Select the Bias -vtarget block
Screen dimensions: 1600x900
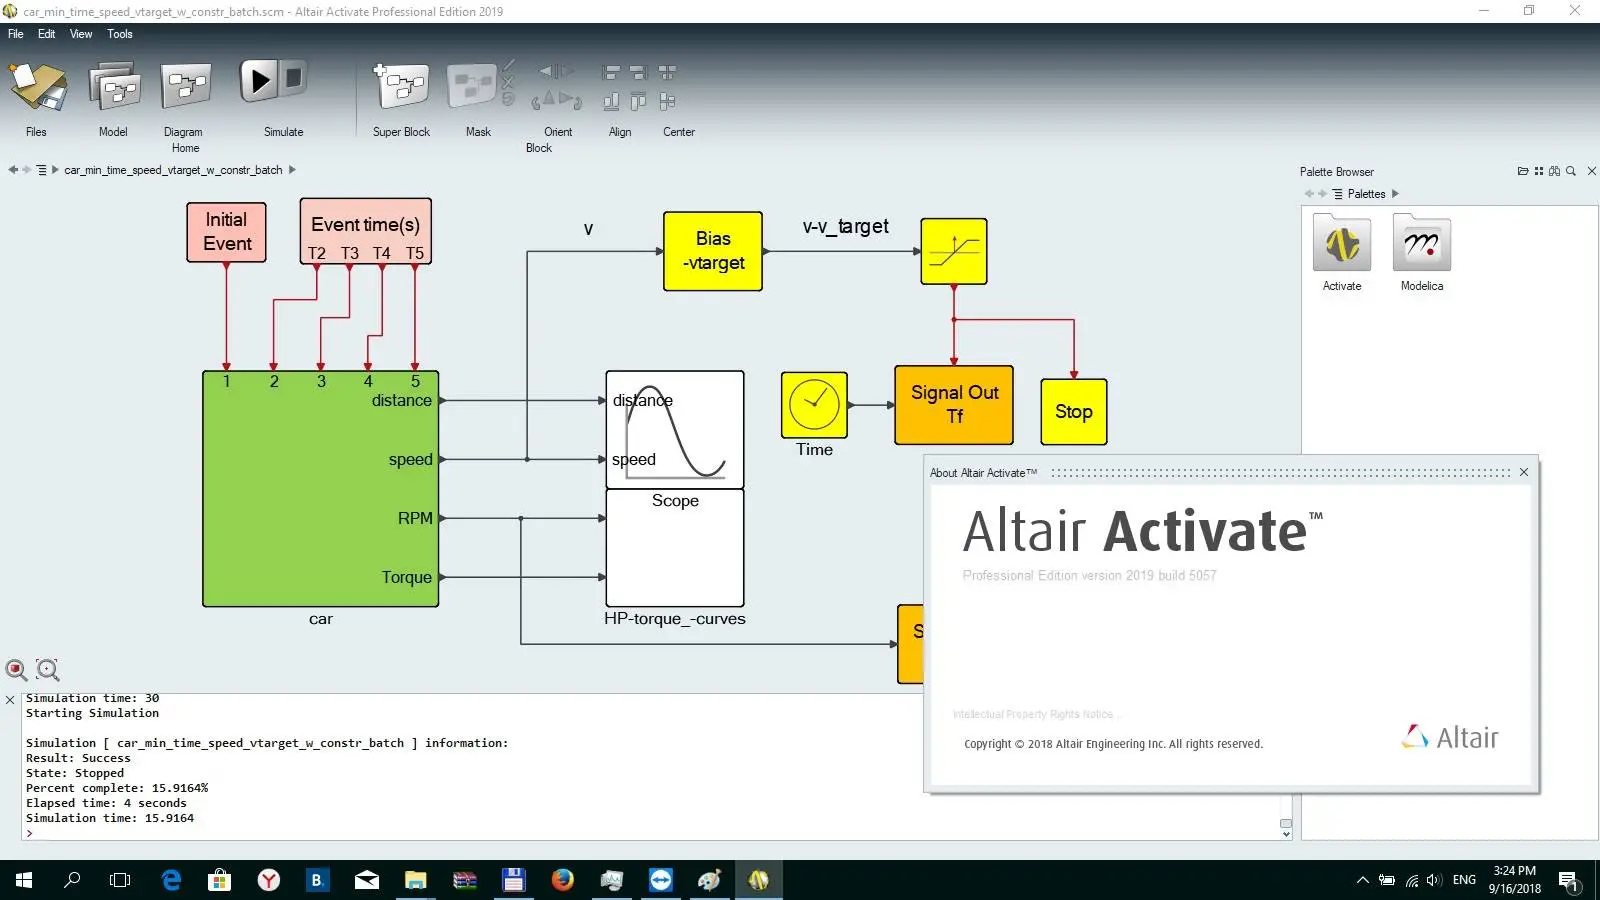713,251
